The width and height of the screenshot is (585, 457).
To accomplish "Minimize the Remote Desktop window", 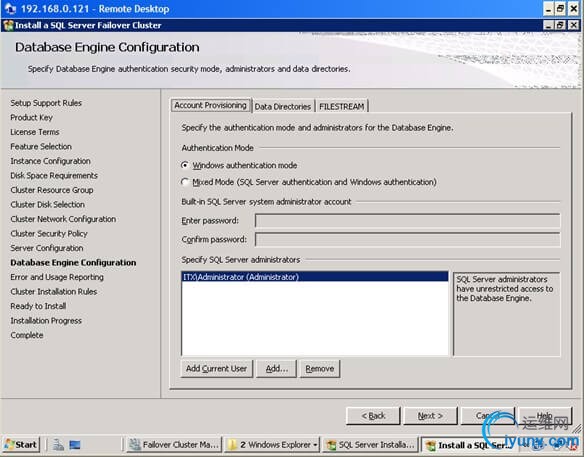I will tap(548, 9).
